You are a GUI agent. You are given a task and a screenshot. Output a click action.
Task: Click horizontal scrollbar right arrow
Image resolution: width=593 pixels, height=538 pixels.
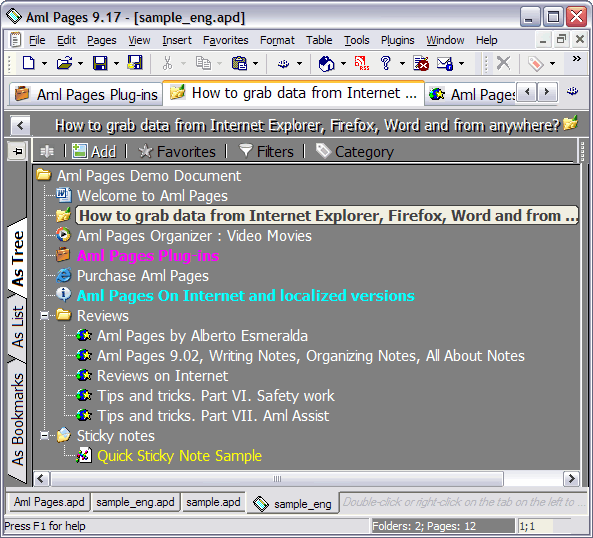tap(571, 479)
